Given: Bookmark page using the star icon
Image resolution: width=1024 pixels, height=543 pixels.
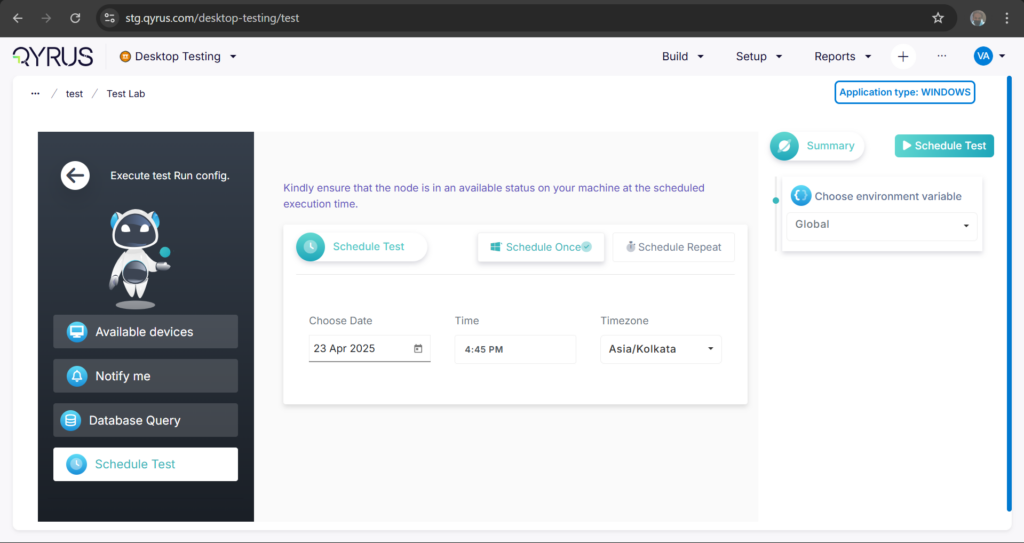Looking at the screenshot, I should click(937, 18).
